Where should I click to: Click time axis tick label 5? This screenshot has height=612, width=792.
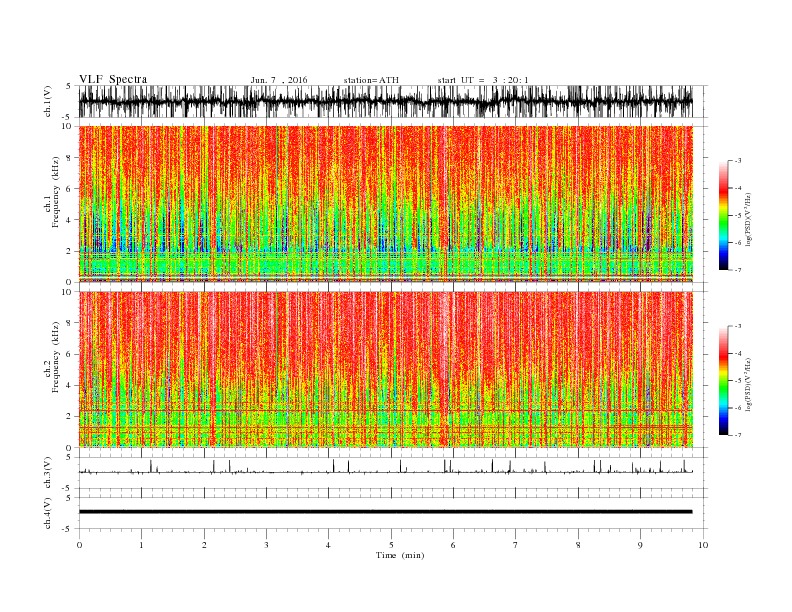coord(391,545)
